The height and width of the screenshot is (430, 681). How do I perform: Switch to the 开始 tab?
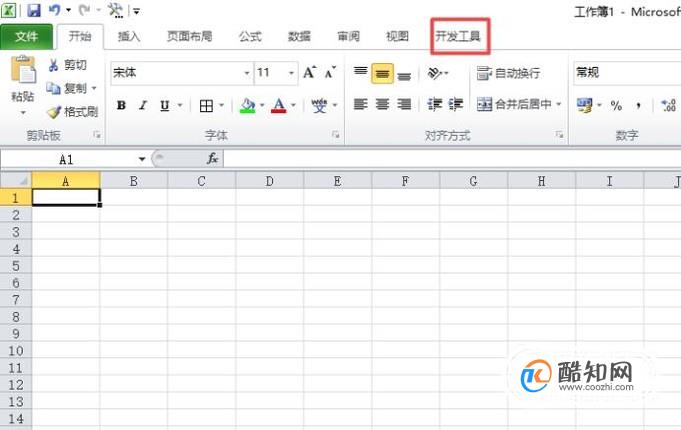pyautogui.click(x=80, y=36)
